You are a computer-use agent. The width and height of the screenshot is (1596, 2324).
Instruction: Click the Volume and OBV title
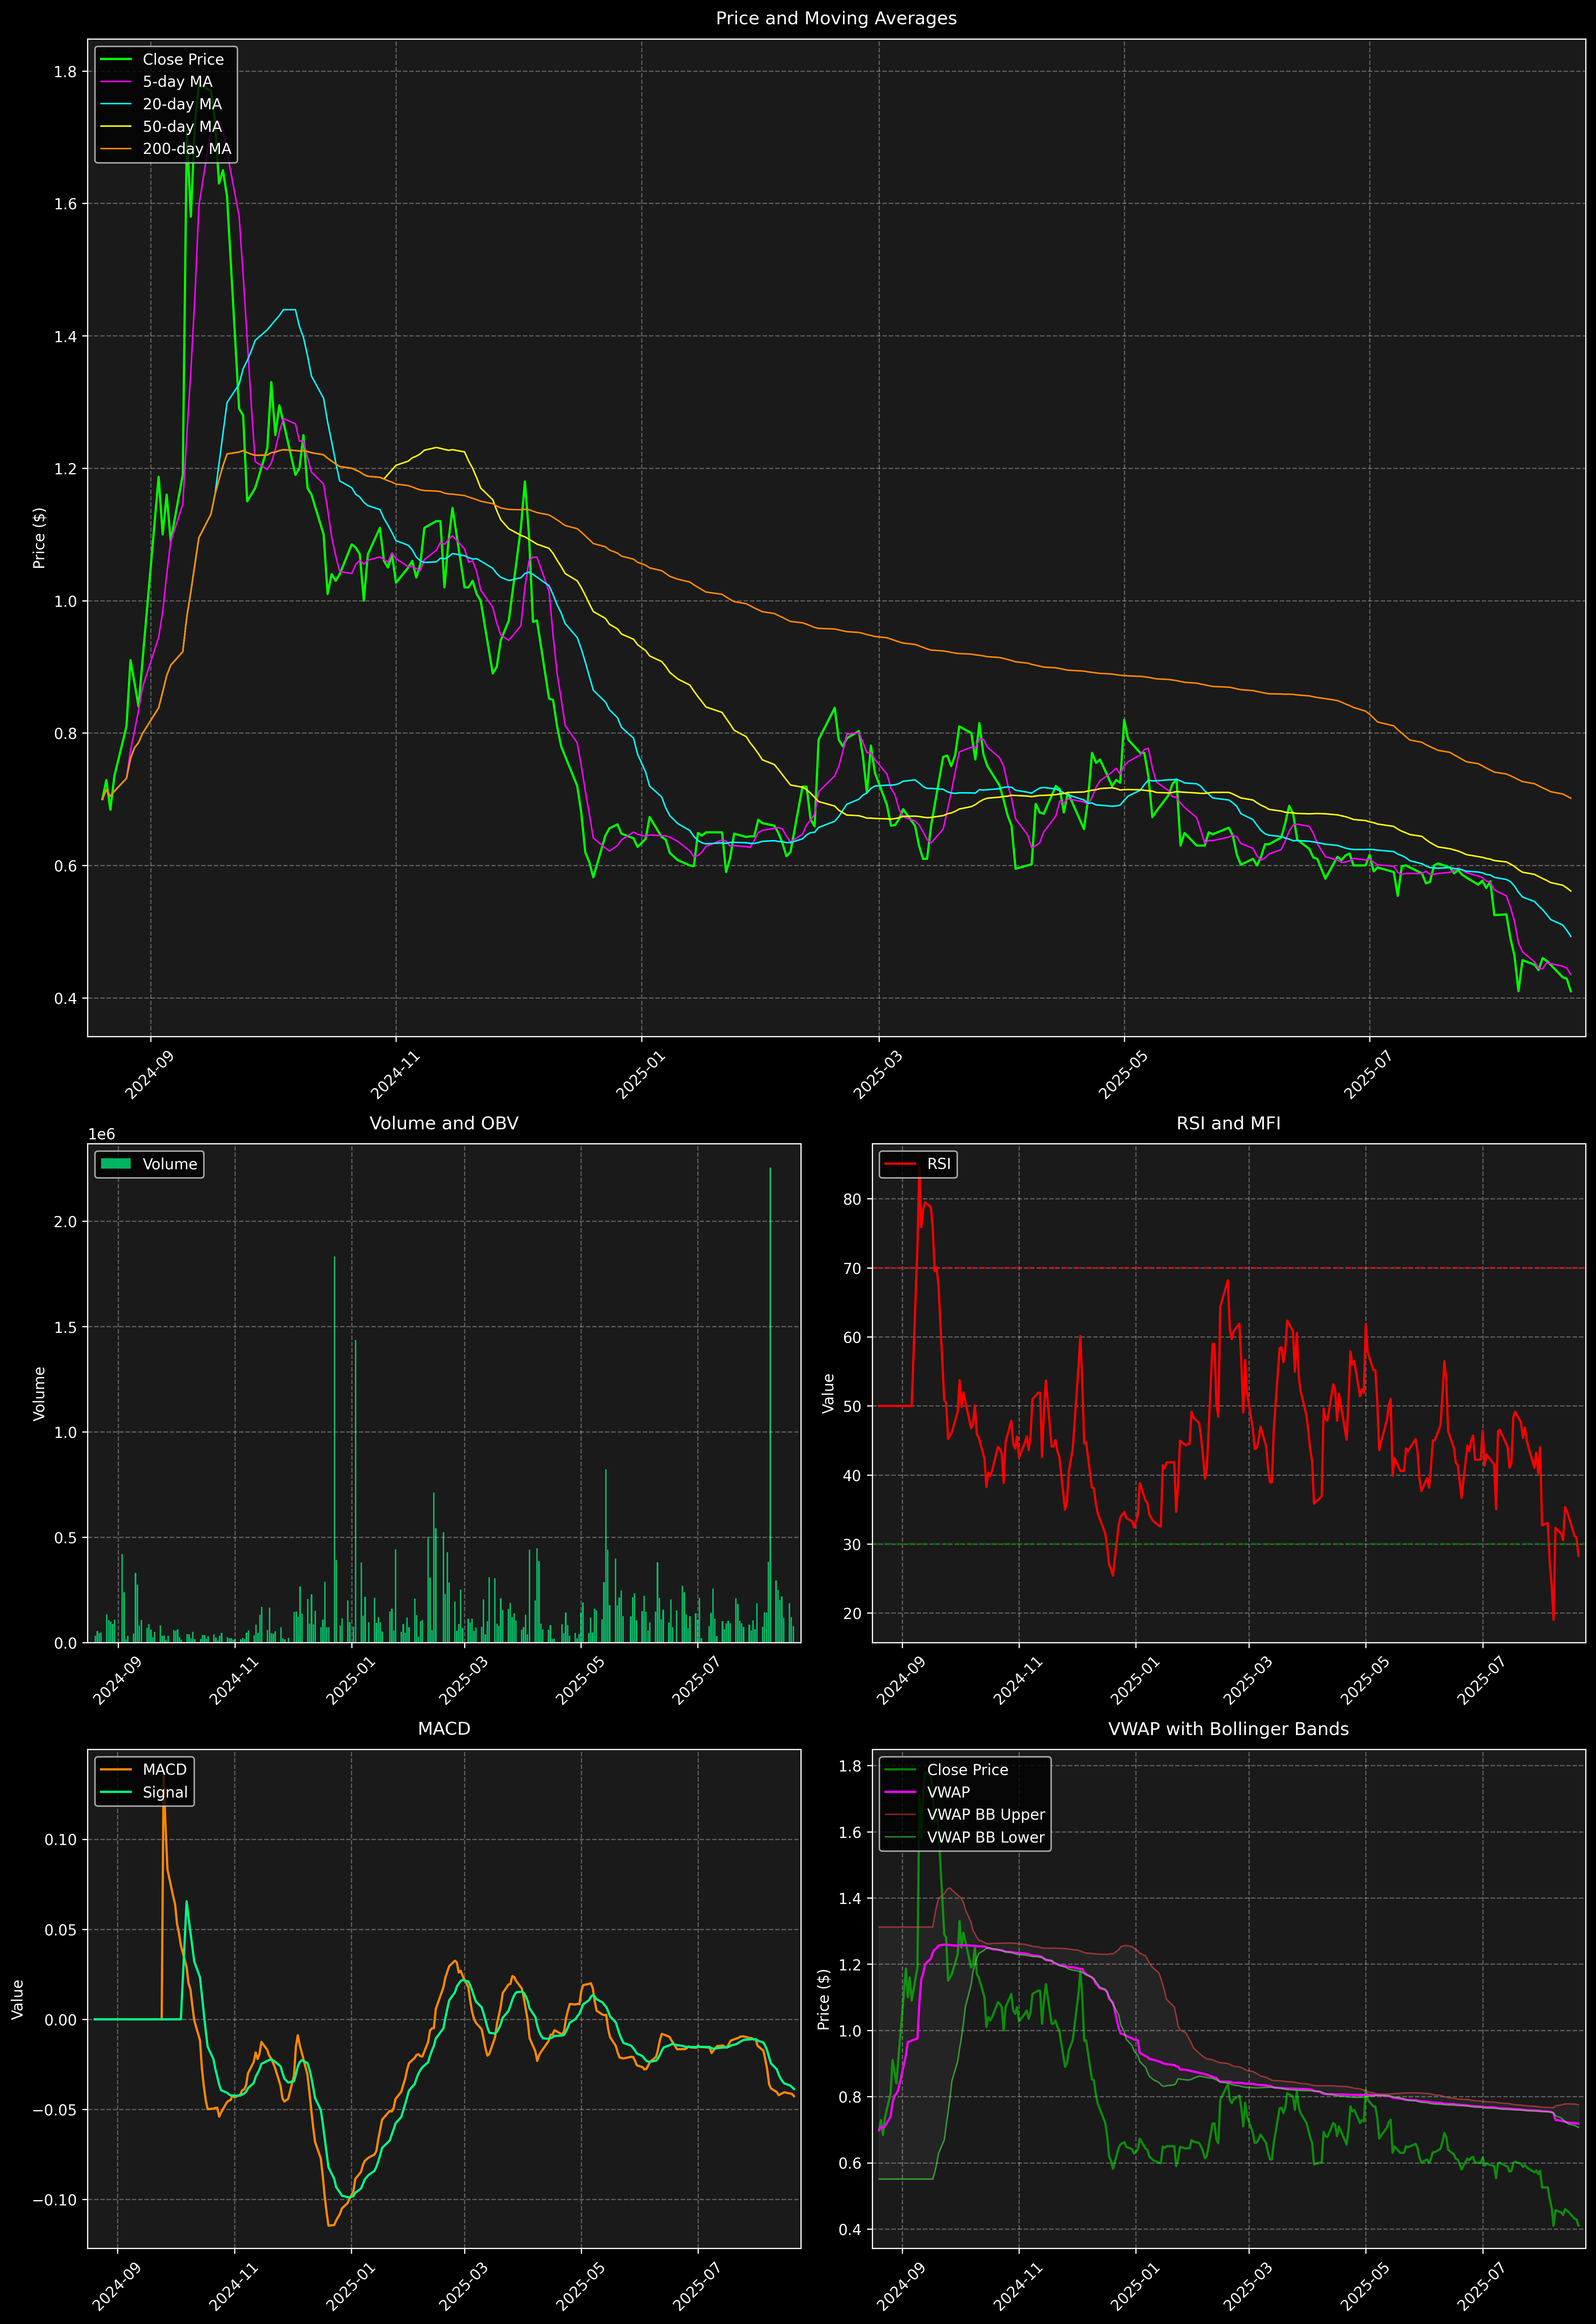click(444, 1123)
